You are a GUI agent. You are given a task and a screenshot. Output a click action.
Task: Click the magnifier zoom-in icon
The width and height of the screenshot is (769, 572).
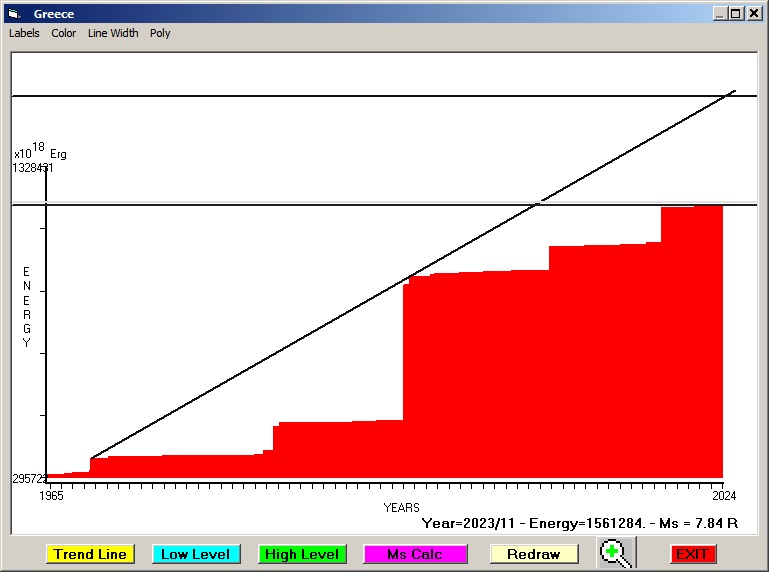[x=616, y=553]
